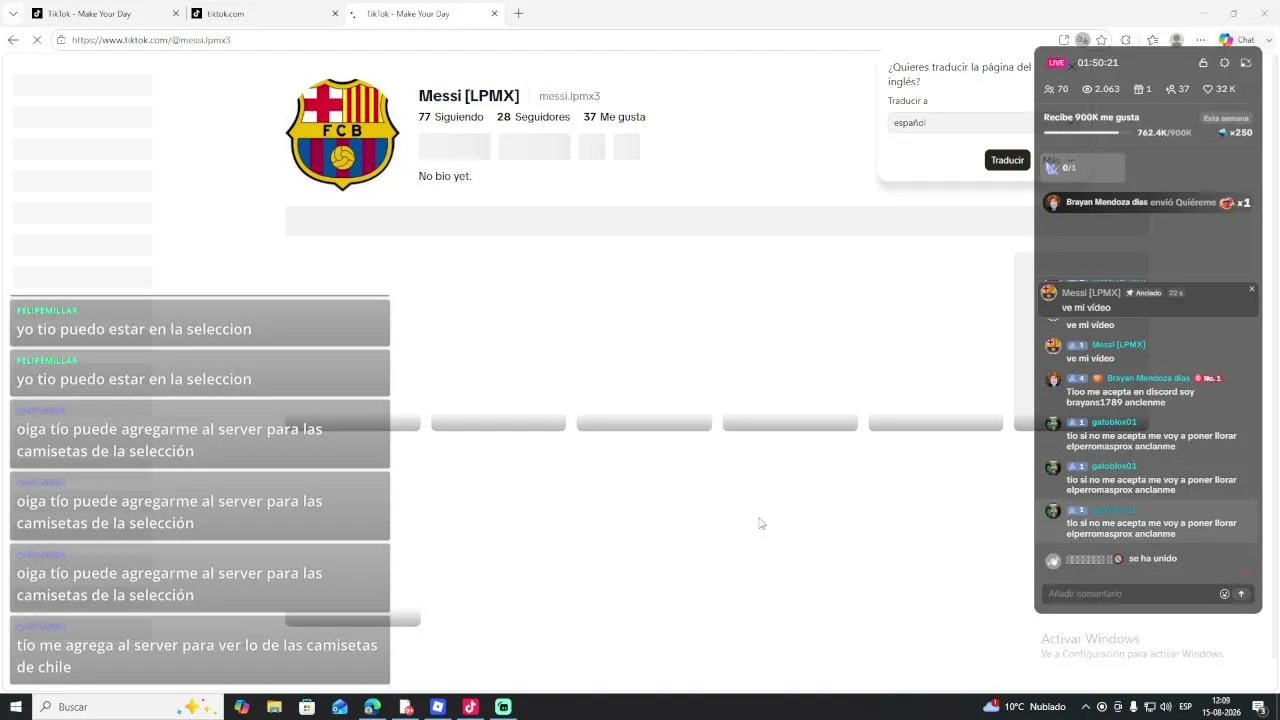
Task: Open a new browser tab
Action: pos(518,14)
